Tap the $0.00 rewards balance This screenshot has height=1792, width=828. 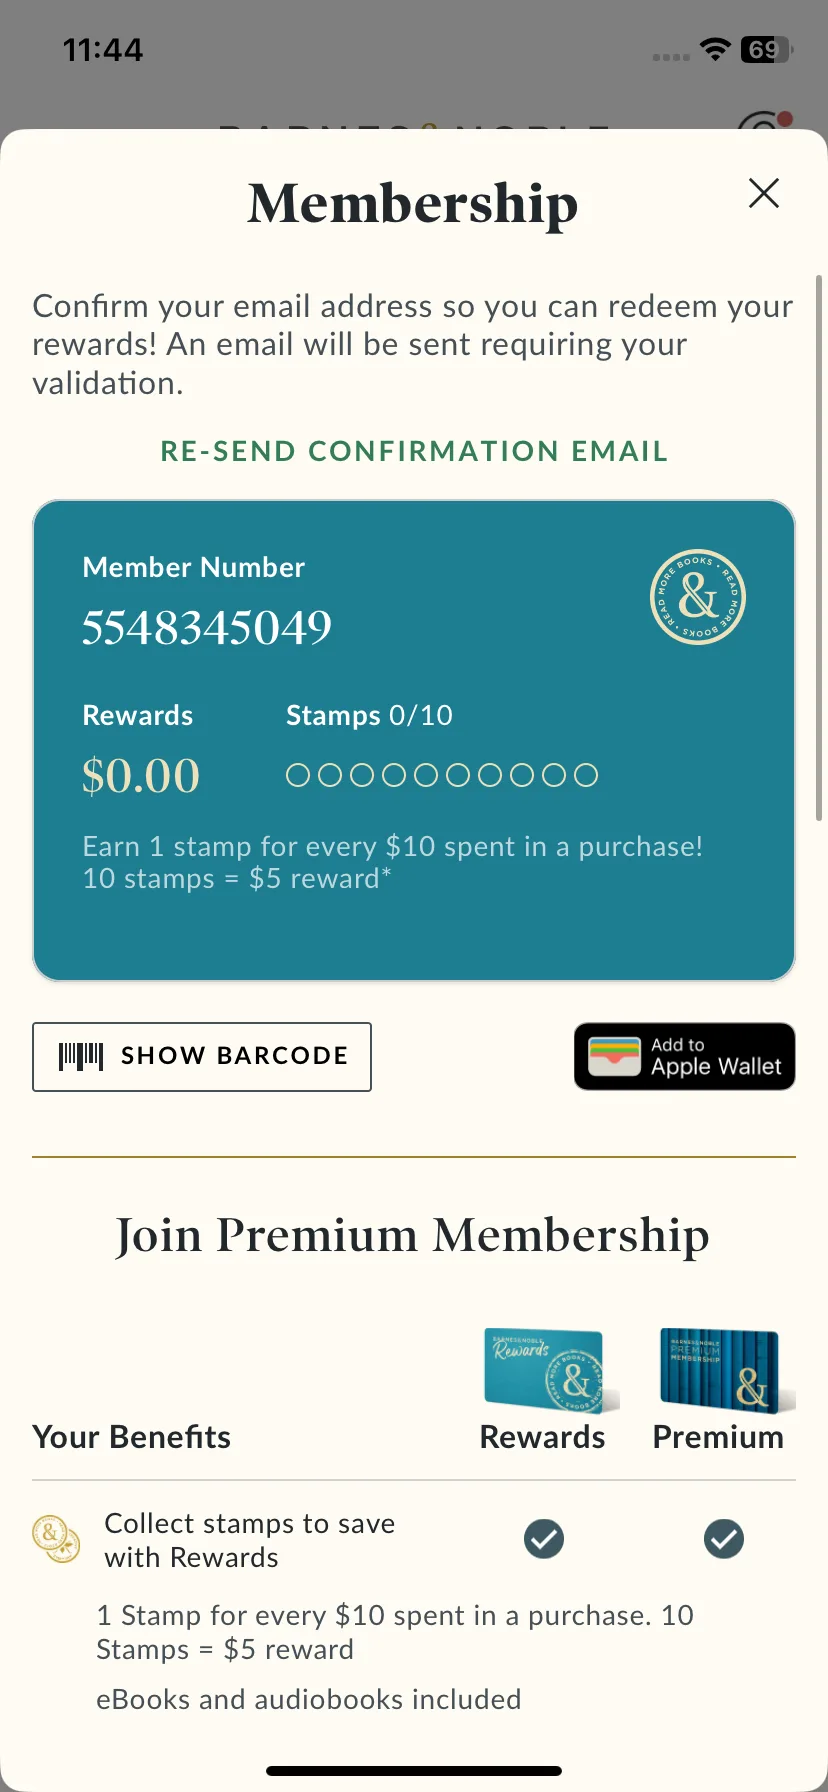point(141,775)
